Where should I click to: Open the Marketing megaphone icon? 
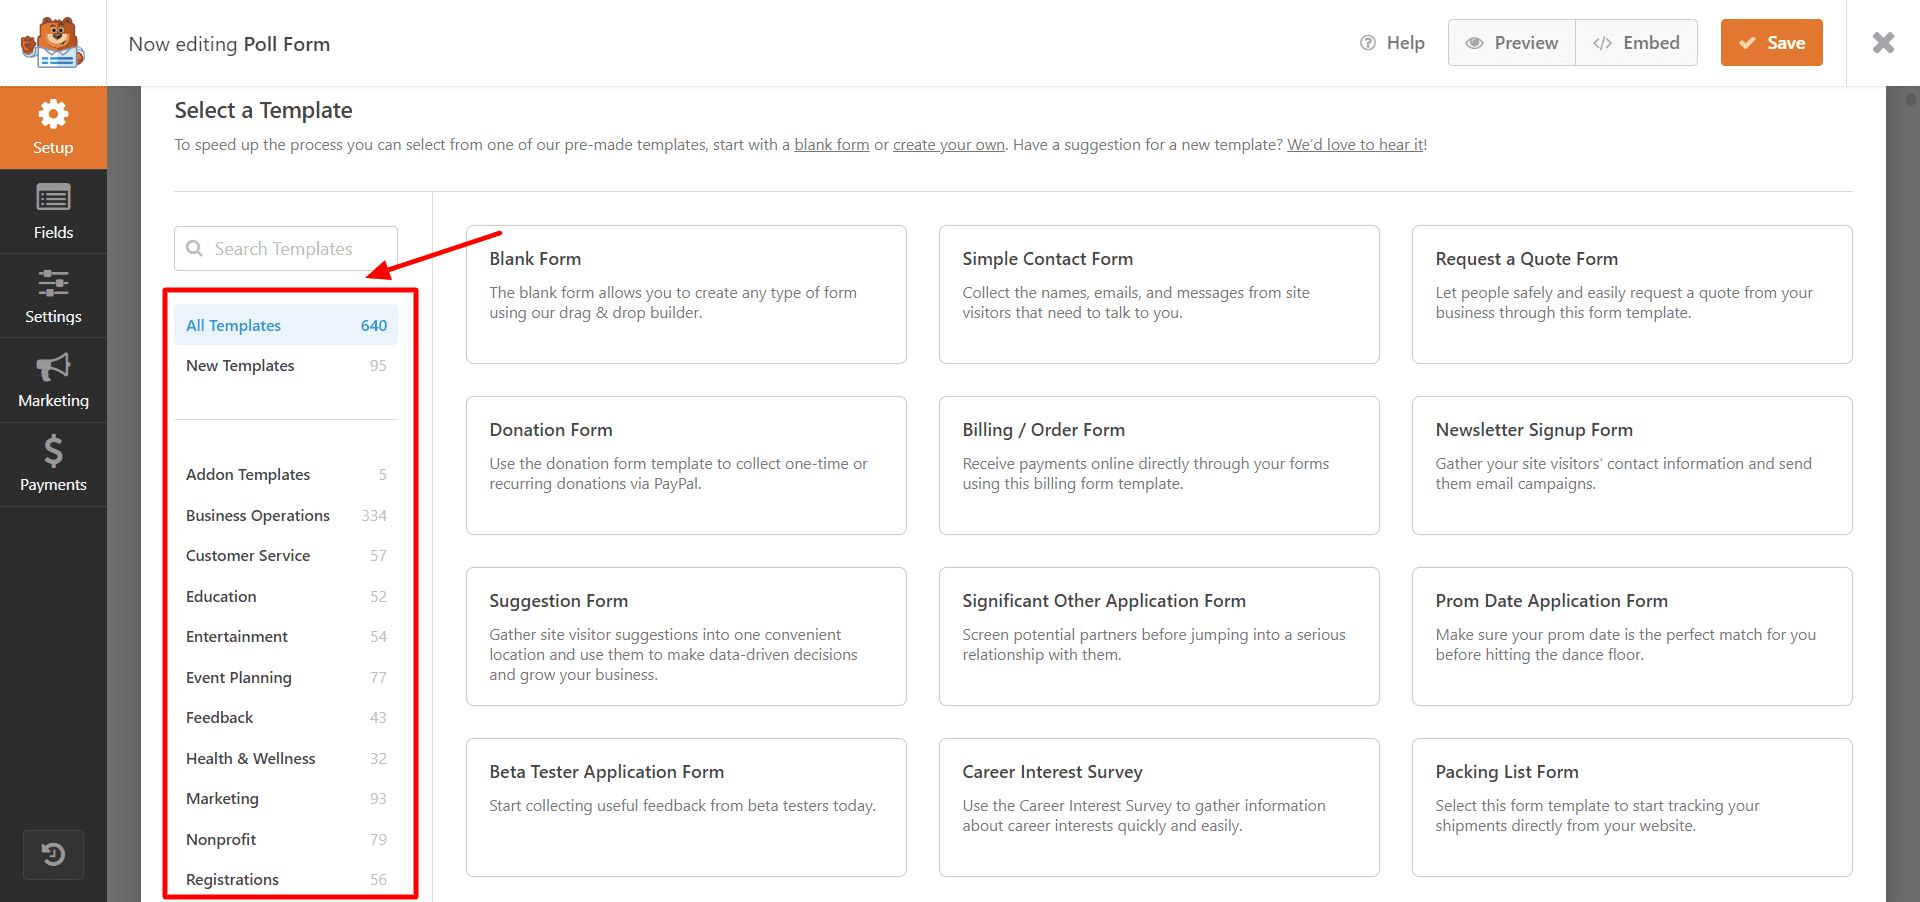point(53,368)
